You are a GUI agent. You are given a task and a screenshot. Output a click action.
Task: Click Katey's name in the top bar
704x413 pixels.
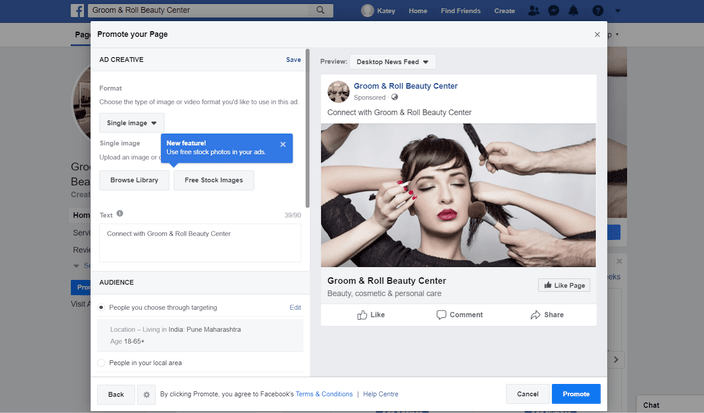tap(386, 11)
